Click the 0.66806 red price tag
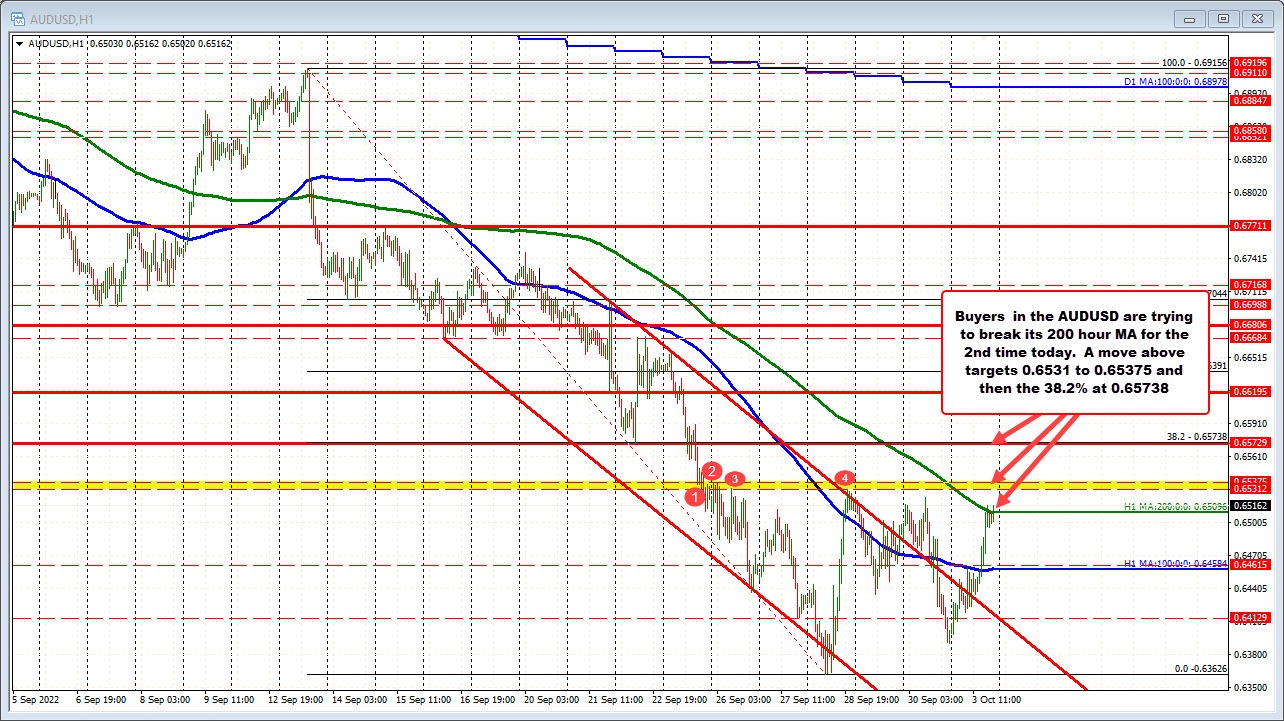Viewport: 1284px width, 721px height. [x=1252, y=325]
